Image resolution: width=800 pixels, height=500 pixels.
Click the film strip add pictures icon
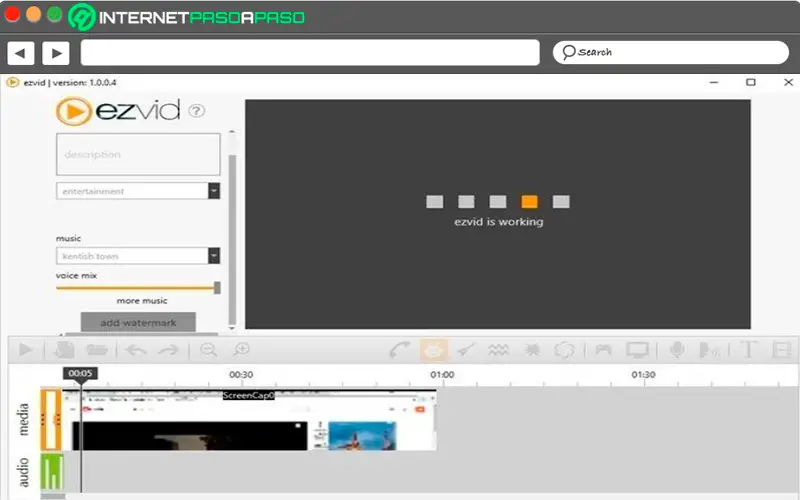click(782, 350)
